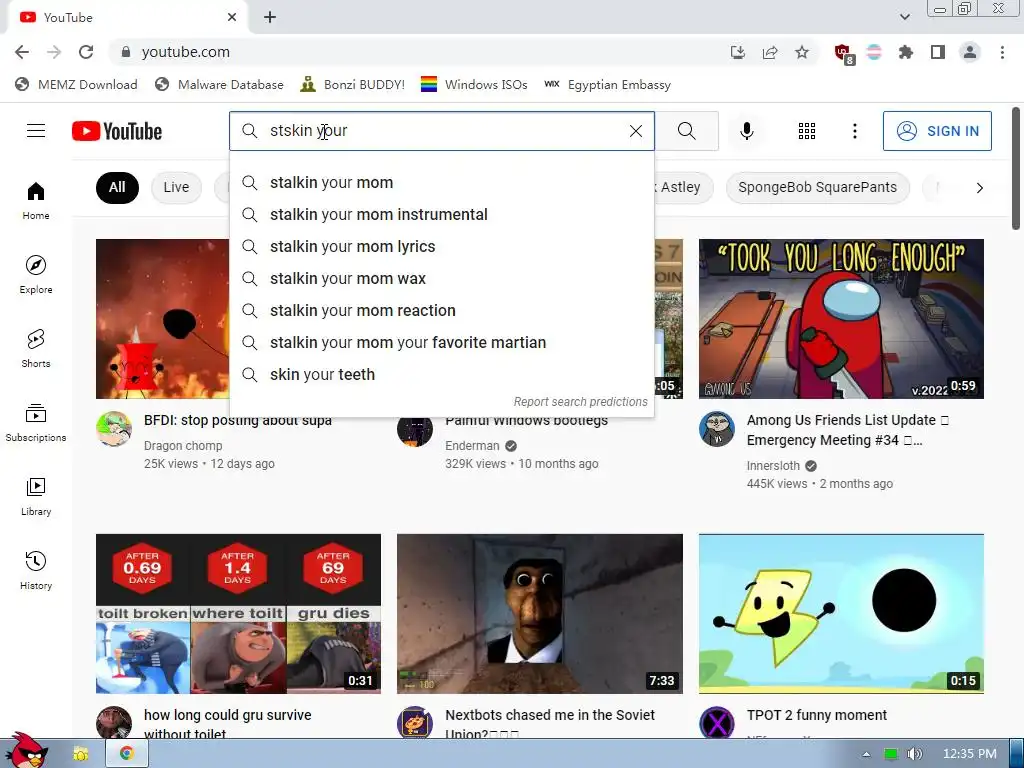Reload the page with refresh icon
Viewport: 1024px width, 768px height.
pyautogui.click(x=86, y=52)
